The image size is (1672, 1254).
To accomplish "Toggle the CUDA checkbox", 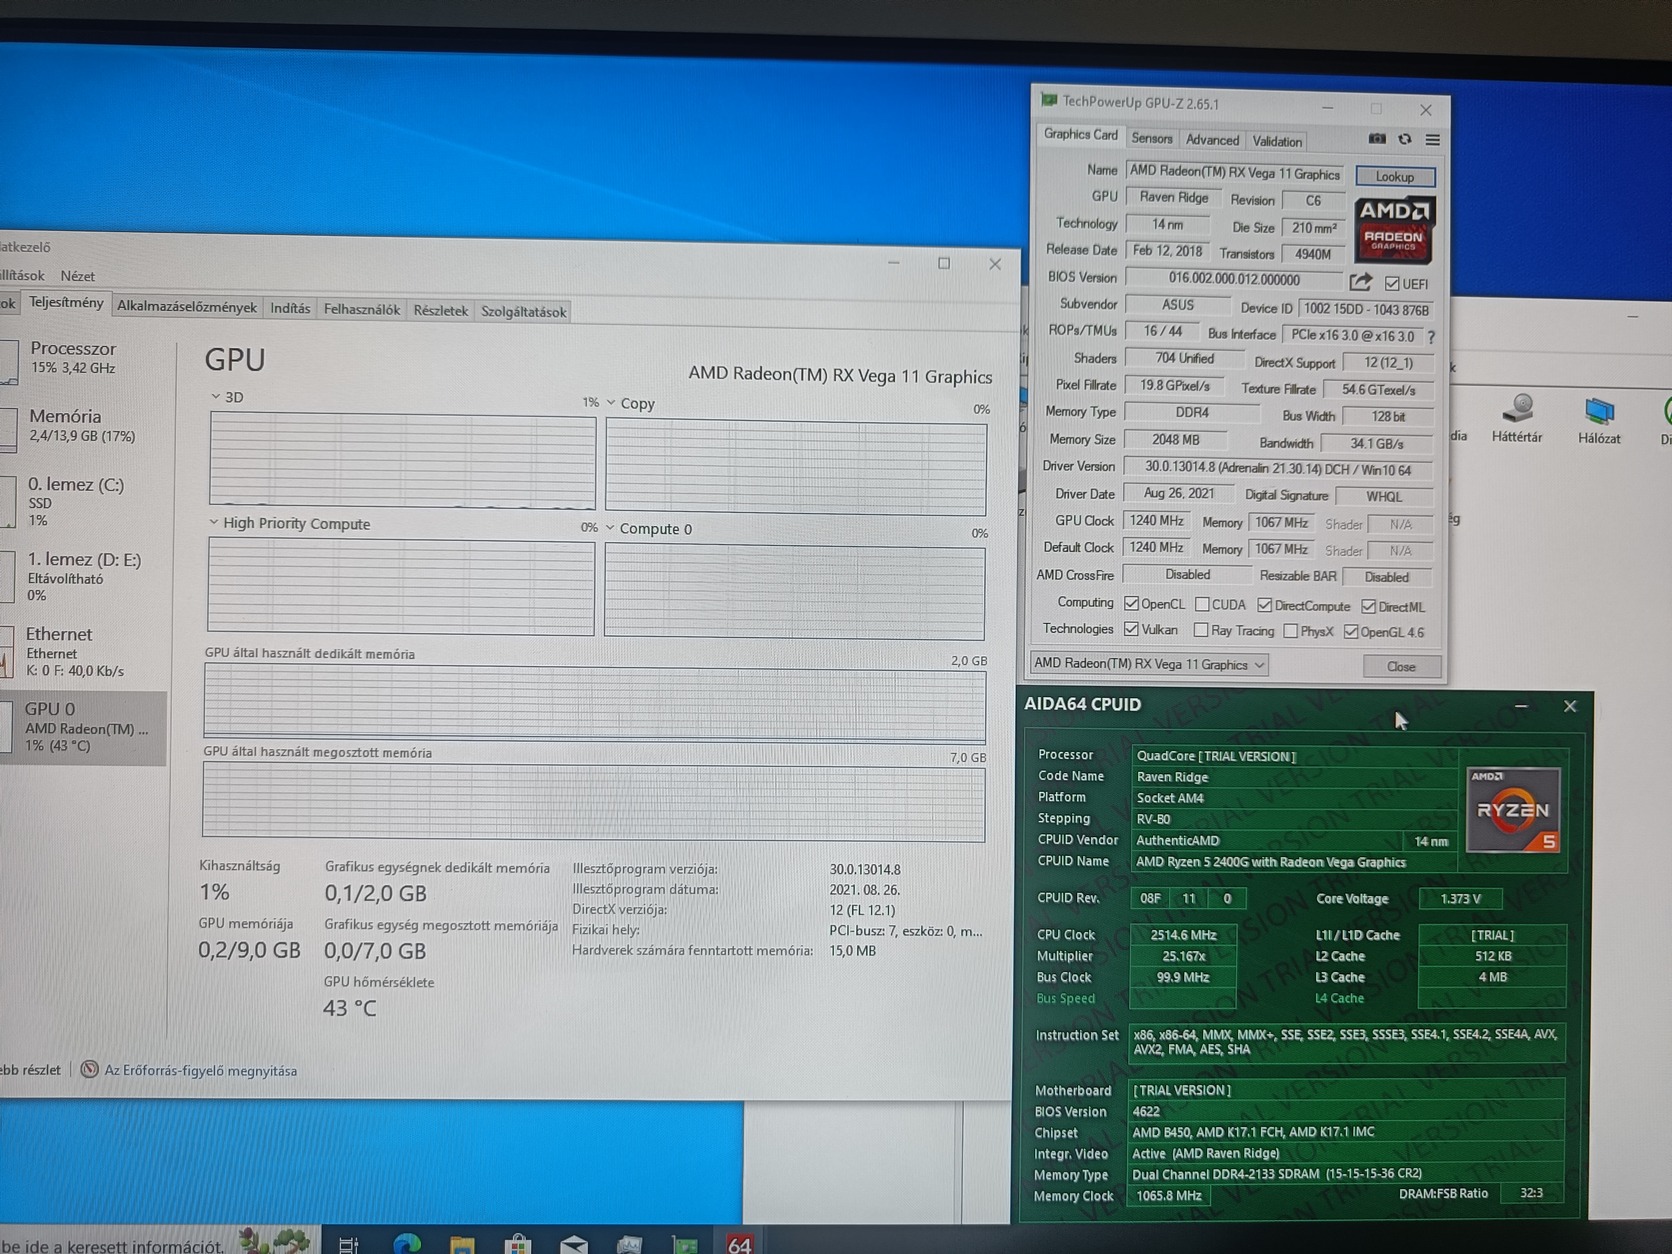I will pyautogui.click(x=1203, y=604).
